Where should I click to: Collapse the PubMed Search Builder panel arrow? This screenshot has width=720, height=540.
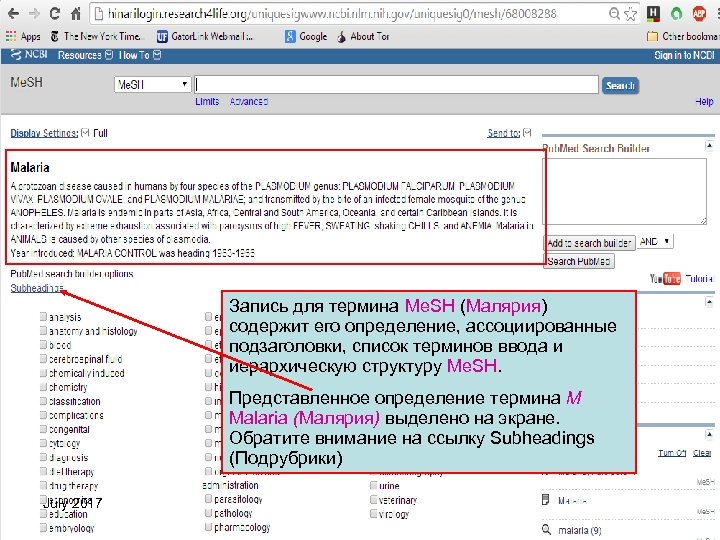click(x=709, y=146)
